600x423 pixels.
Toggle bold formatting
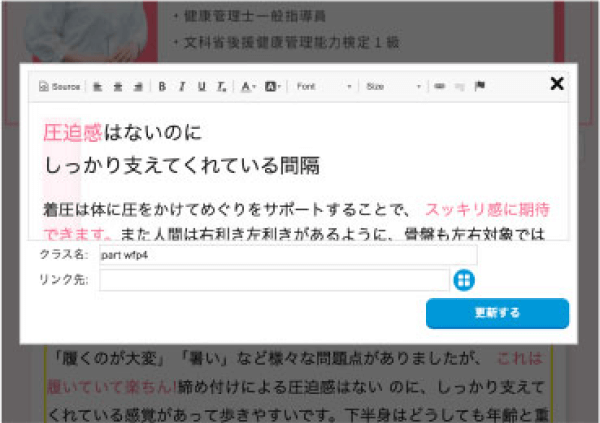pyautogui.click(x=162, y=87)
